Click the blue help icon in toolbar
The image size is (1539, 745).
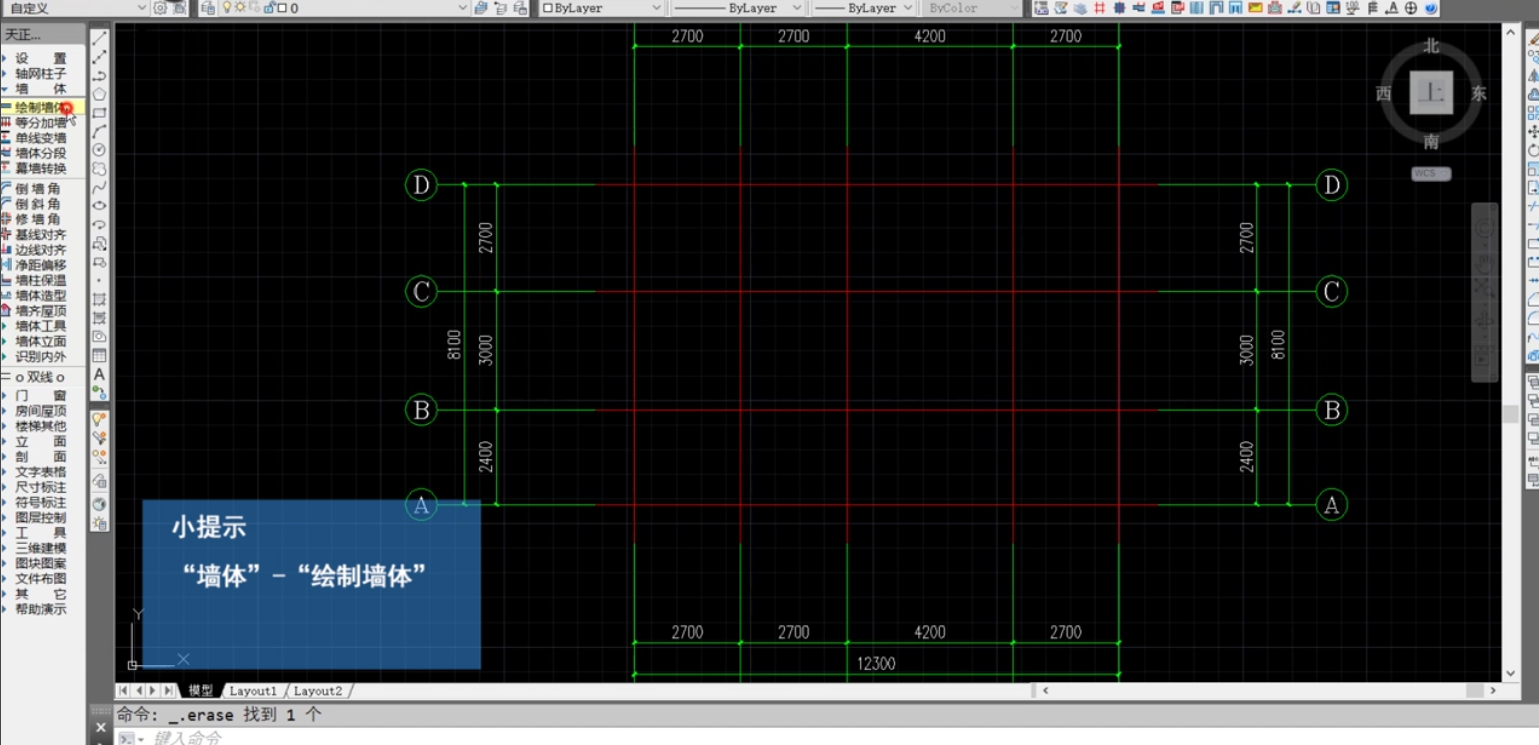click(1430, 8)
